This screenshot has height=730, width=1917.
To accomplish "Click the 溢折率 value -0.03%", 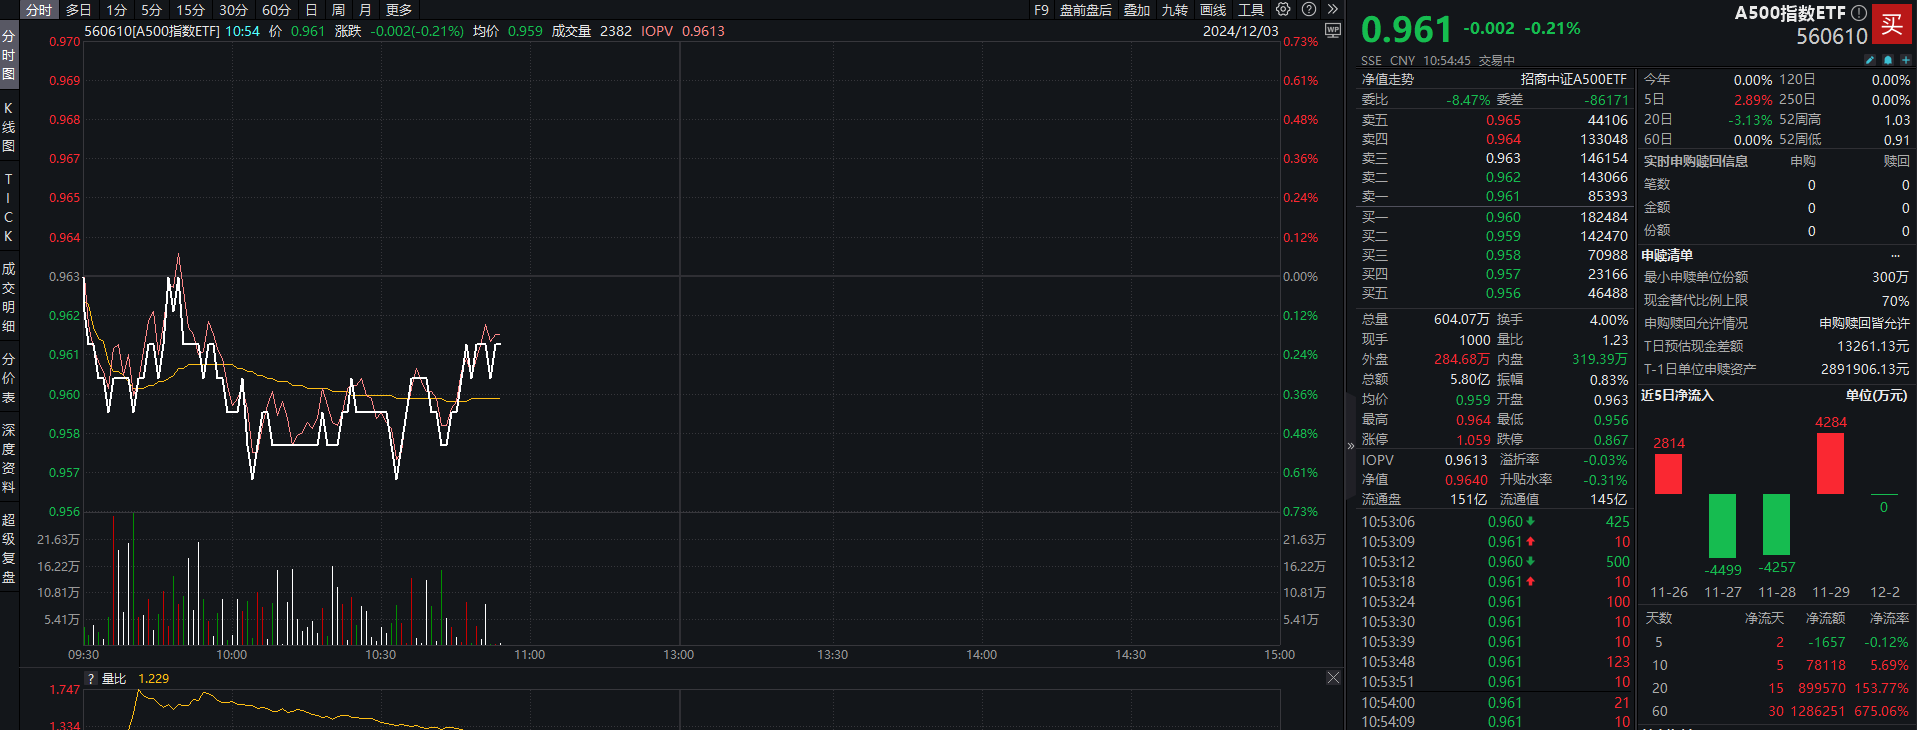I will [1605, 460].
